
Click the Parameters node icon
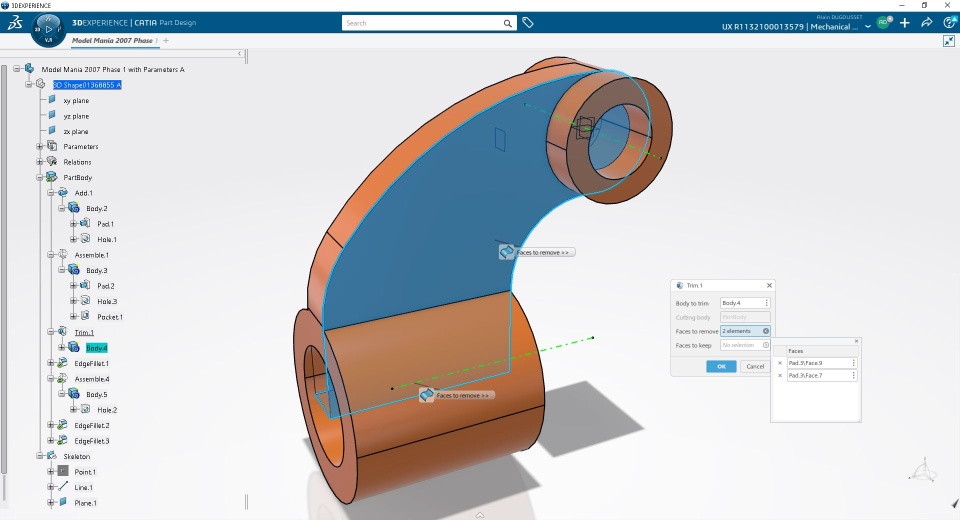pyautogui.click(x=52, y=146)
